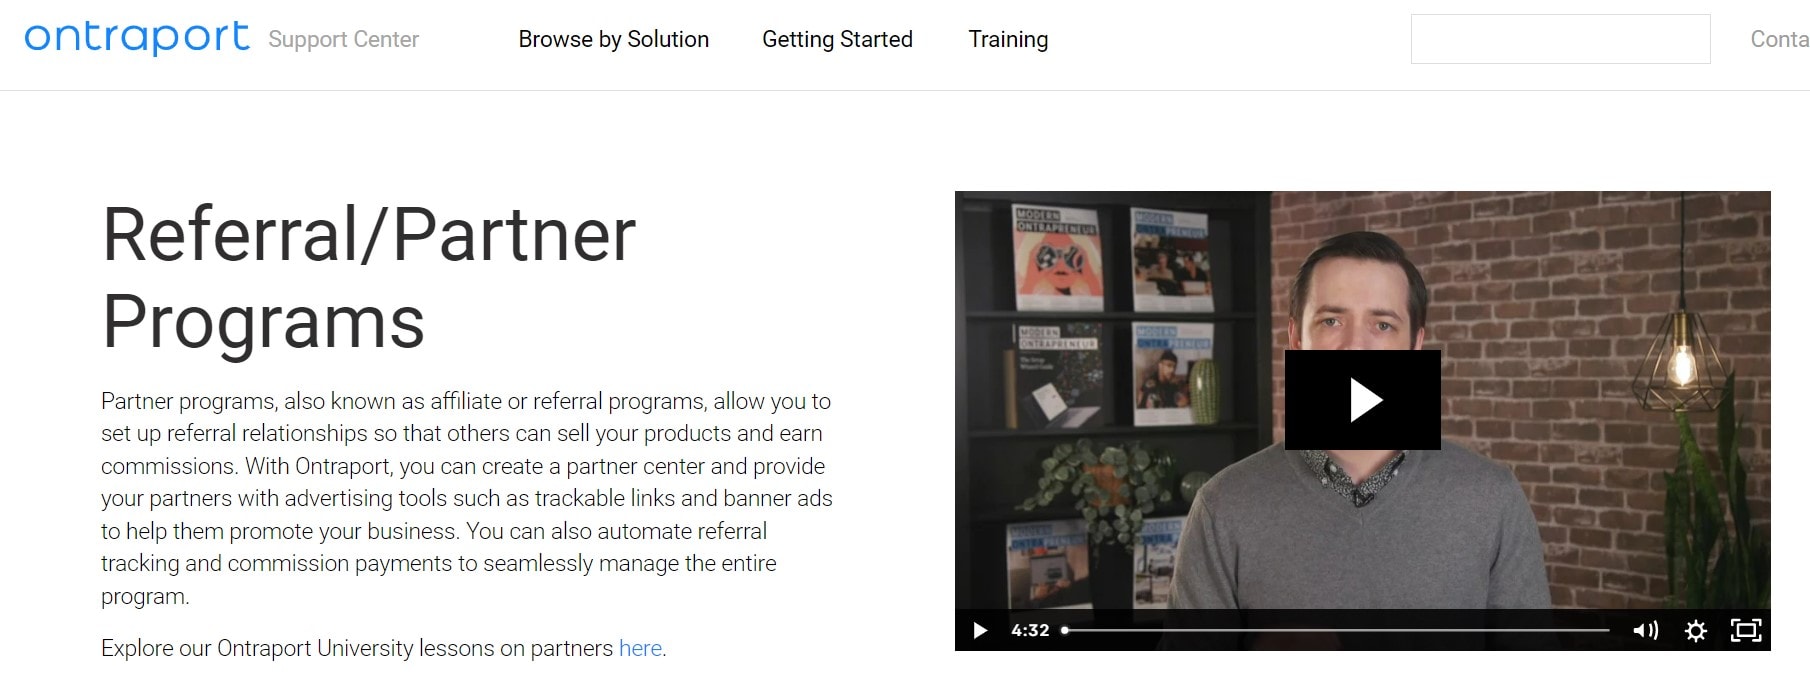
Task: Open the partially visible Contact link
Action: (1780, 39)
